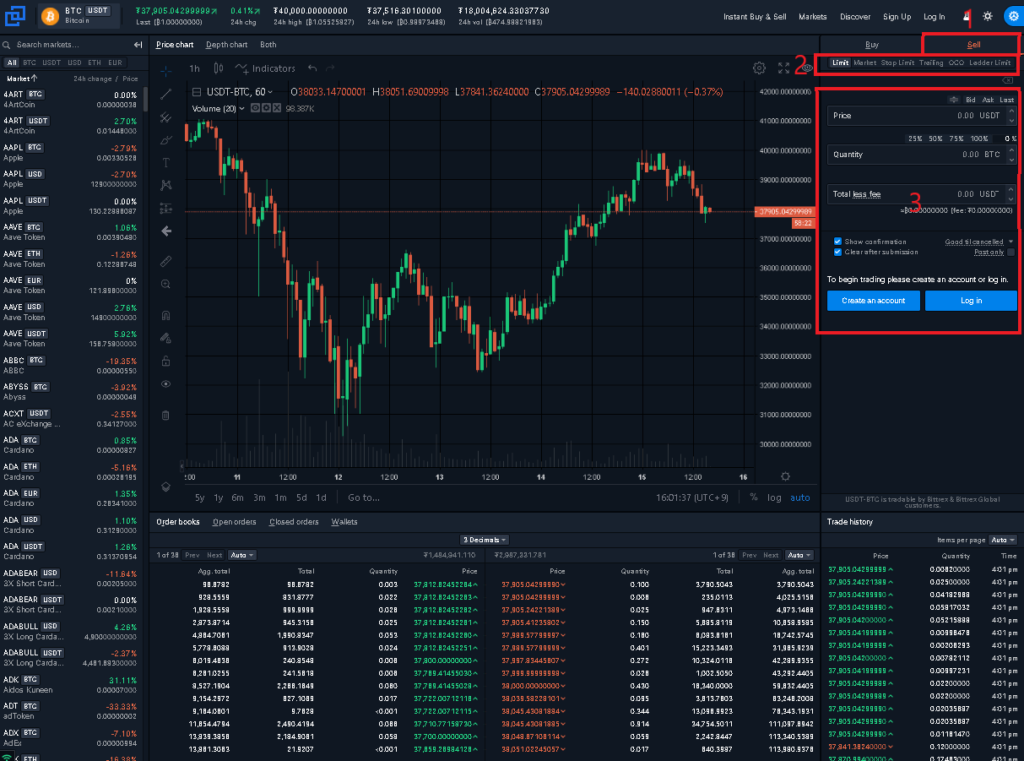The width and height of the screenshot is (1024, 761).
Task: Select the zoom-in magnifier tool
Action: tap(166, 284)
